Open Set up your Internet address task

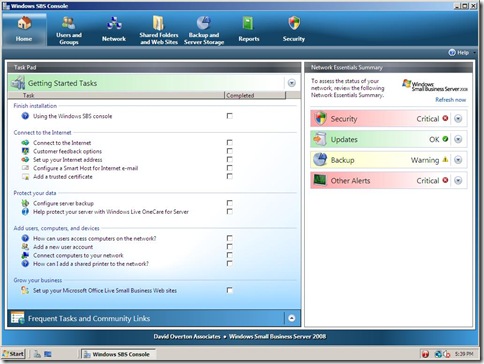(x=67, y=160)
